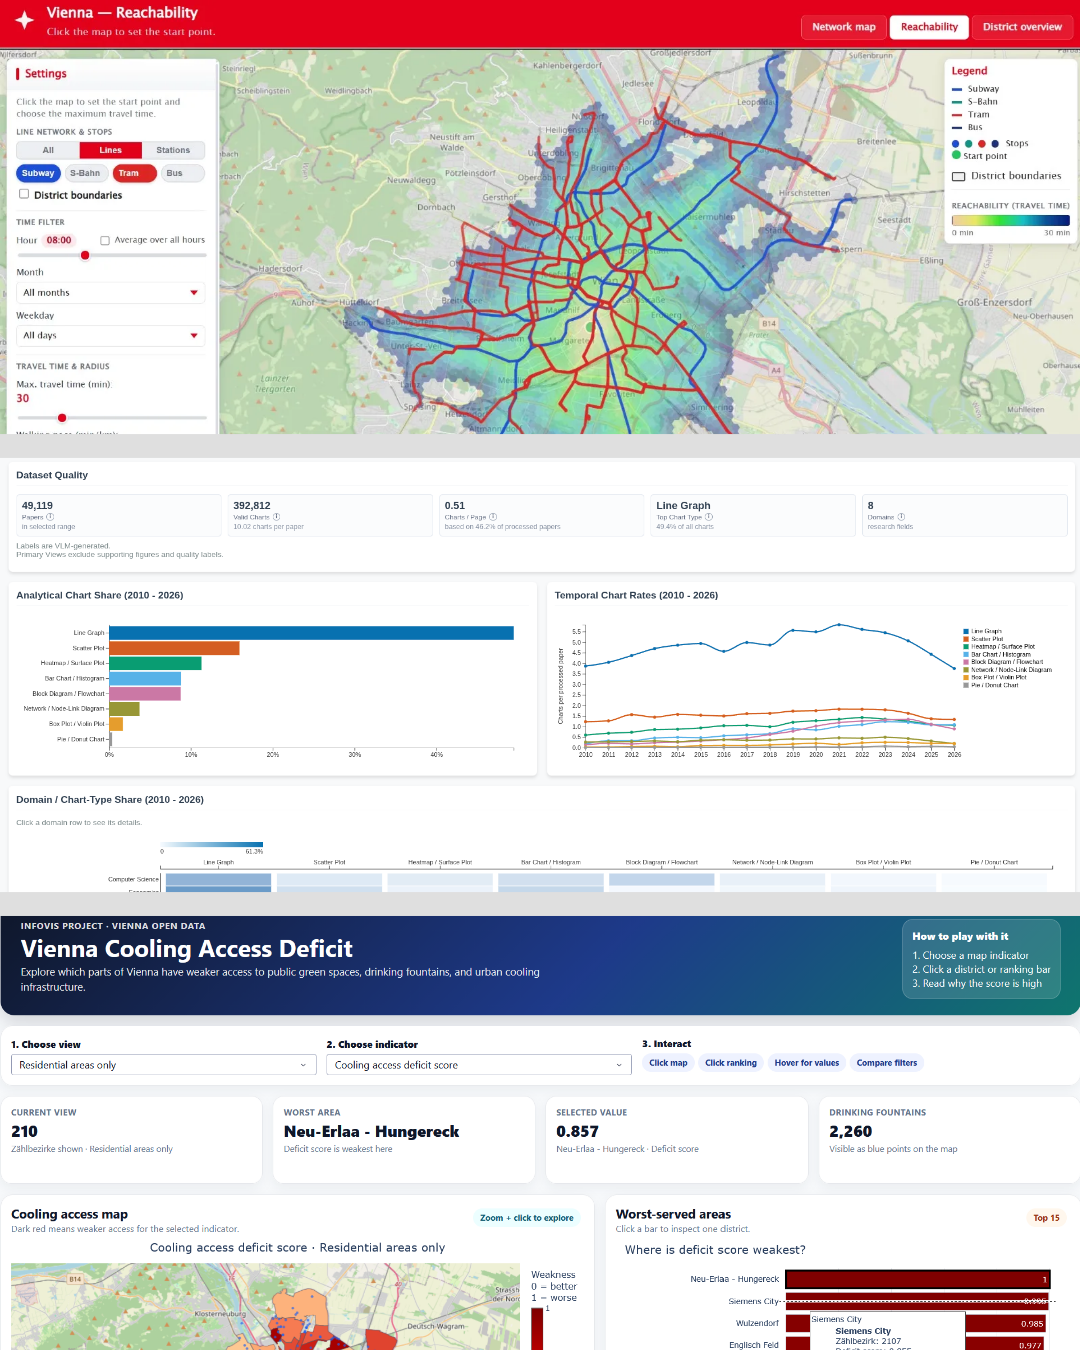Viewport: 1080px width, 1350px height.
Task: Open info icon beside Valid Charts
Action: [x=276, y=517]
